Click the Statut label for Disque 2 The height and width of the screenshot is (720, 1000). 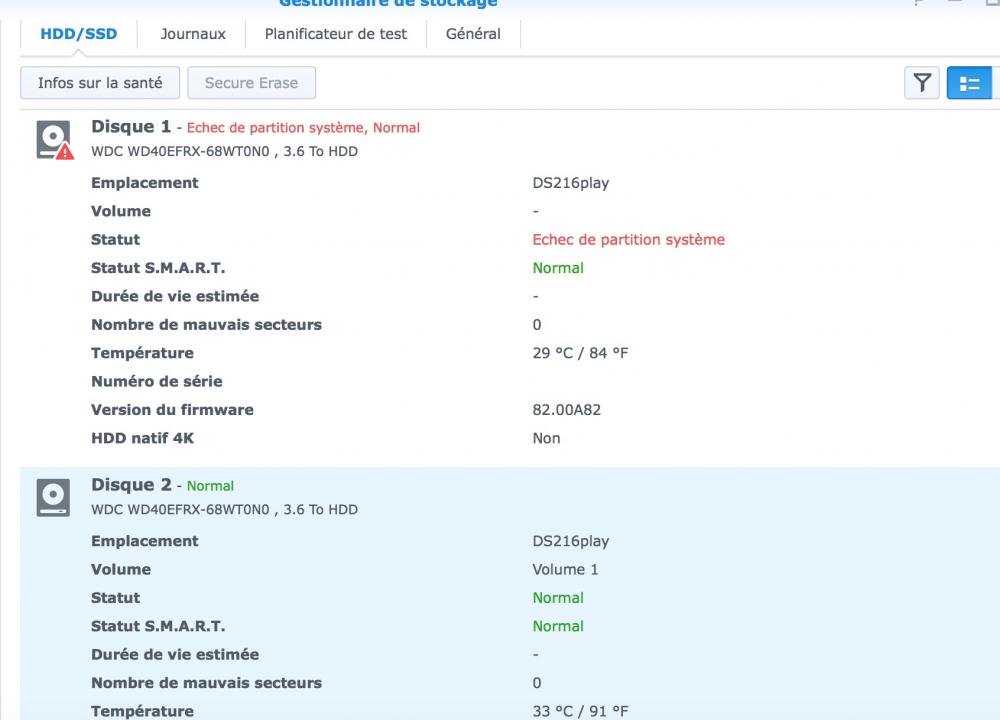click(115, 598)
